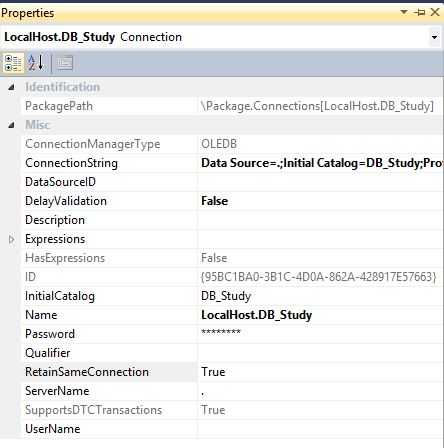Click the DataSourceID property label
Viewport: 444px width, 448px height.
tap(60, 182)
